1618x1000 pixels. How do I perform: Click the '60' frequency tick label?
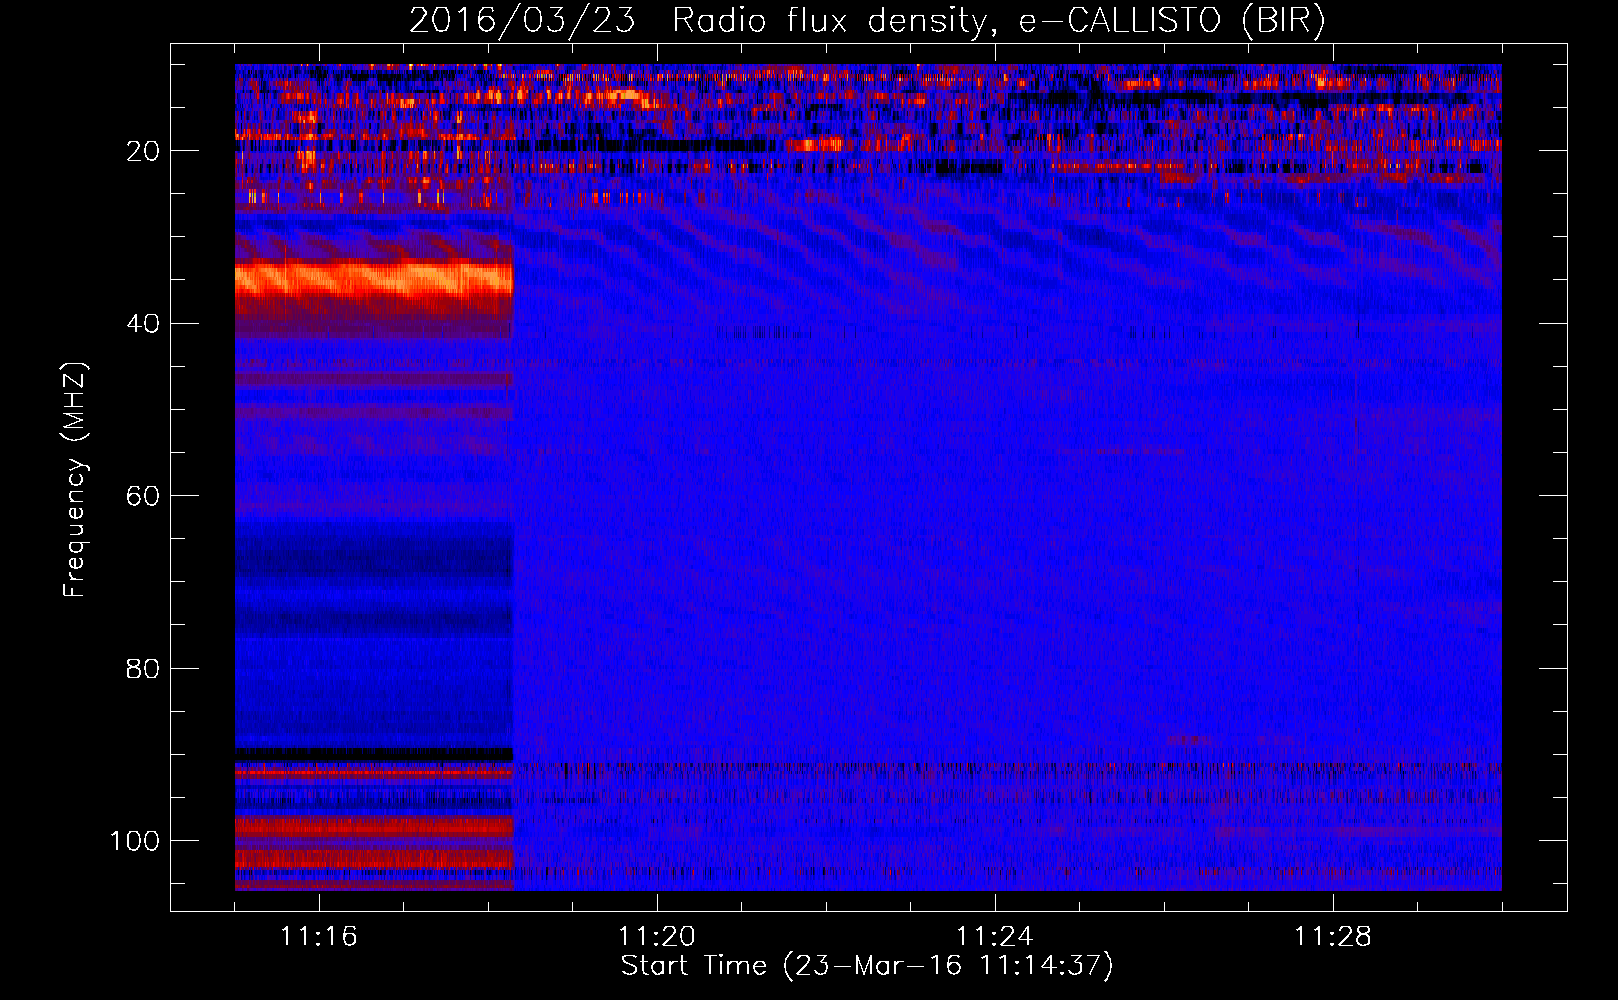coord(143,496)
